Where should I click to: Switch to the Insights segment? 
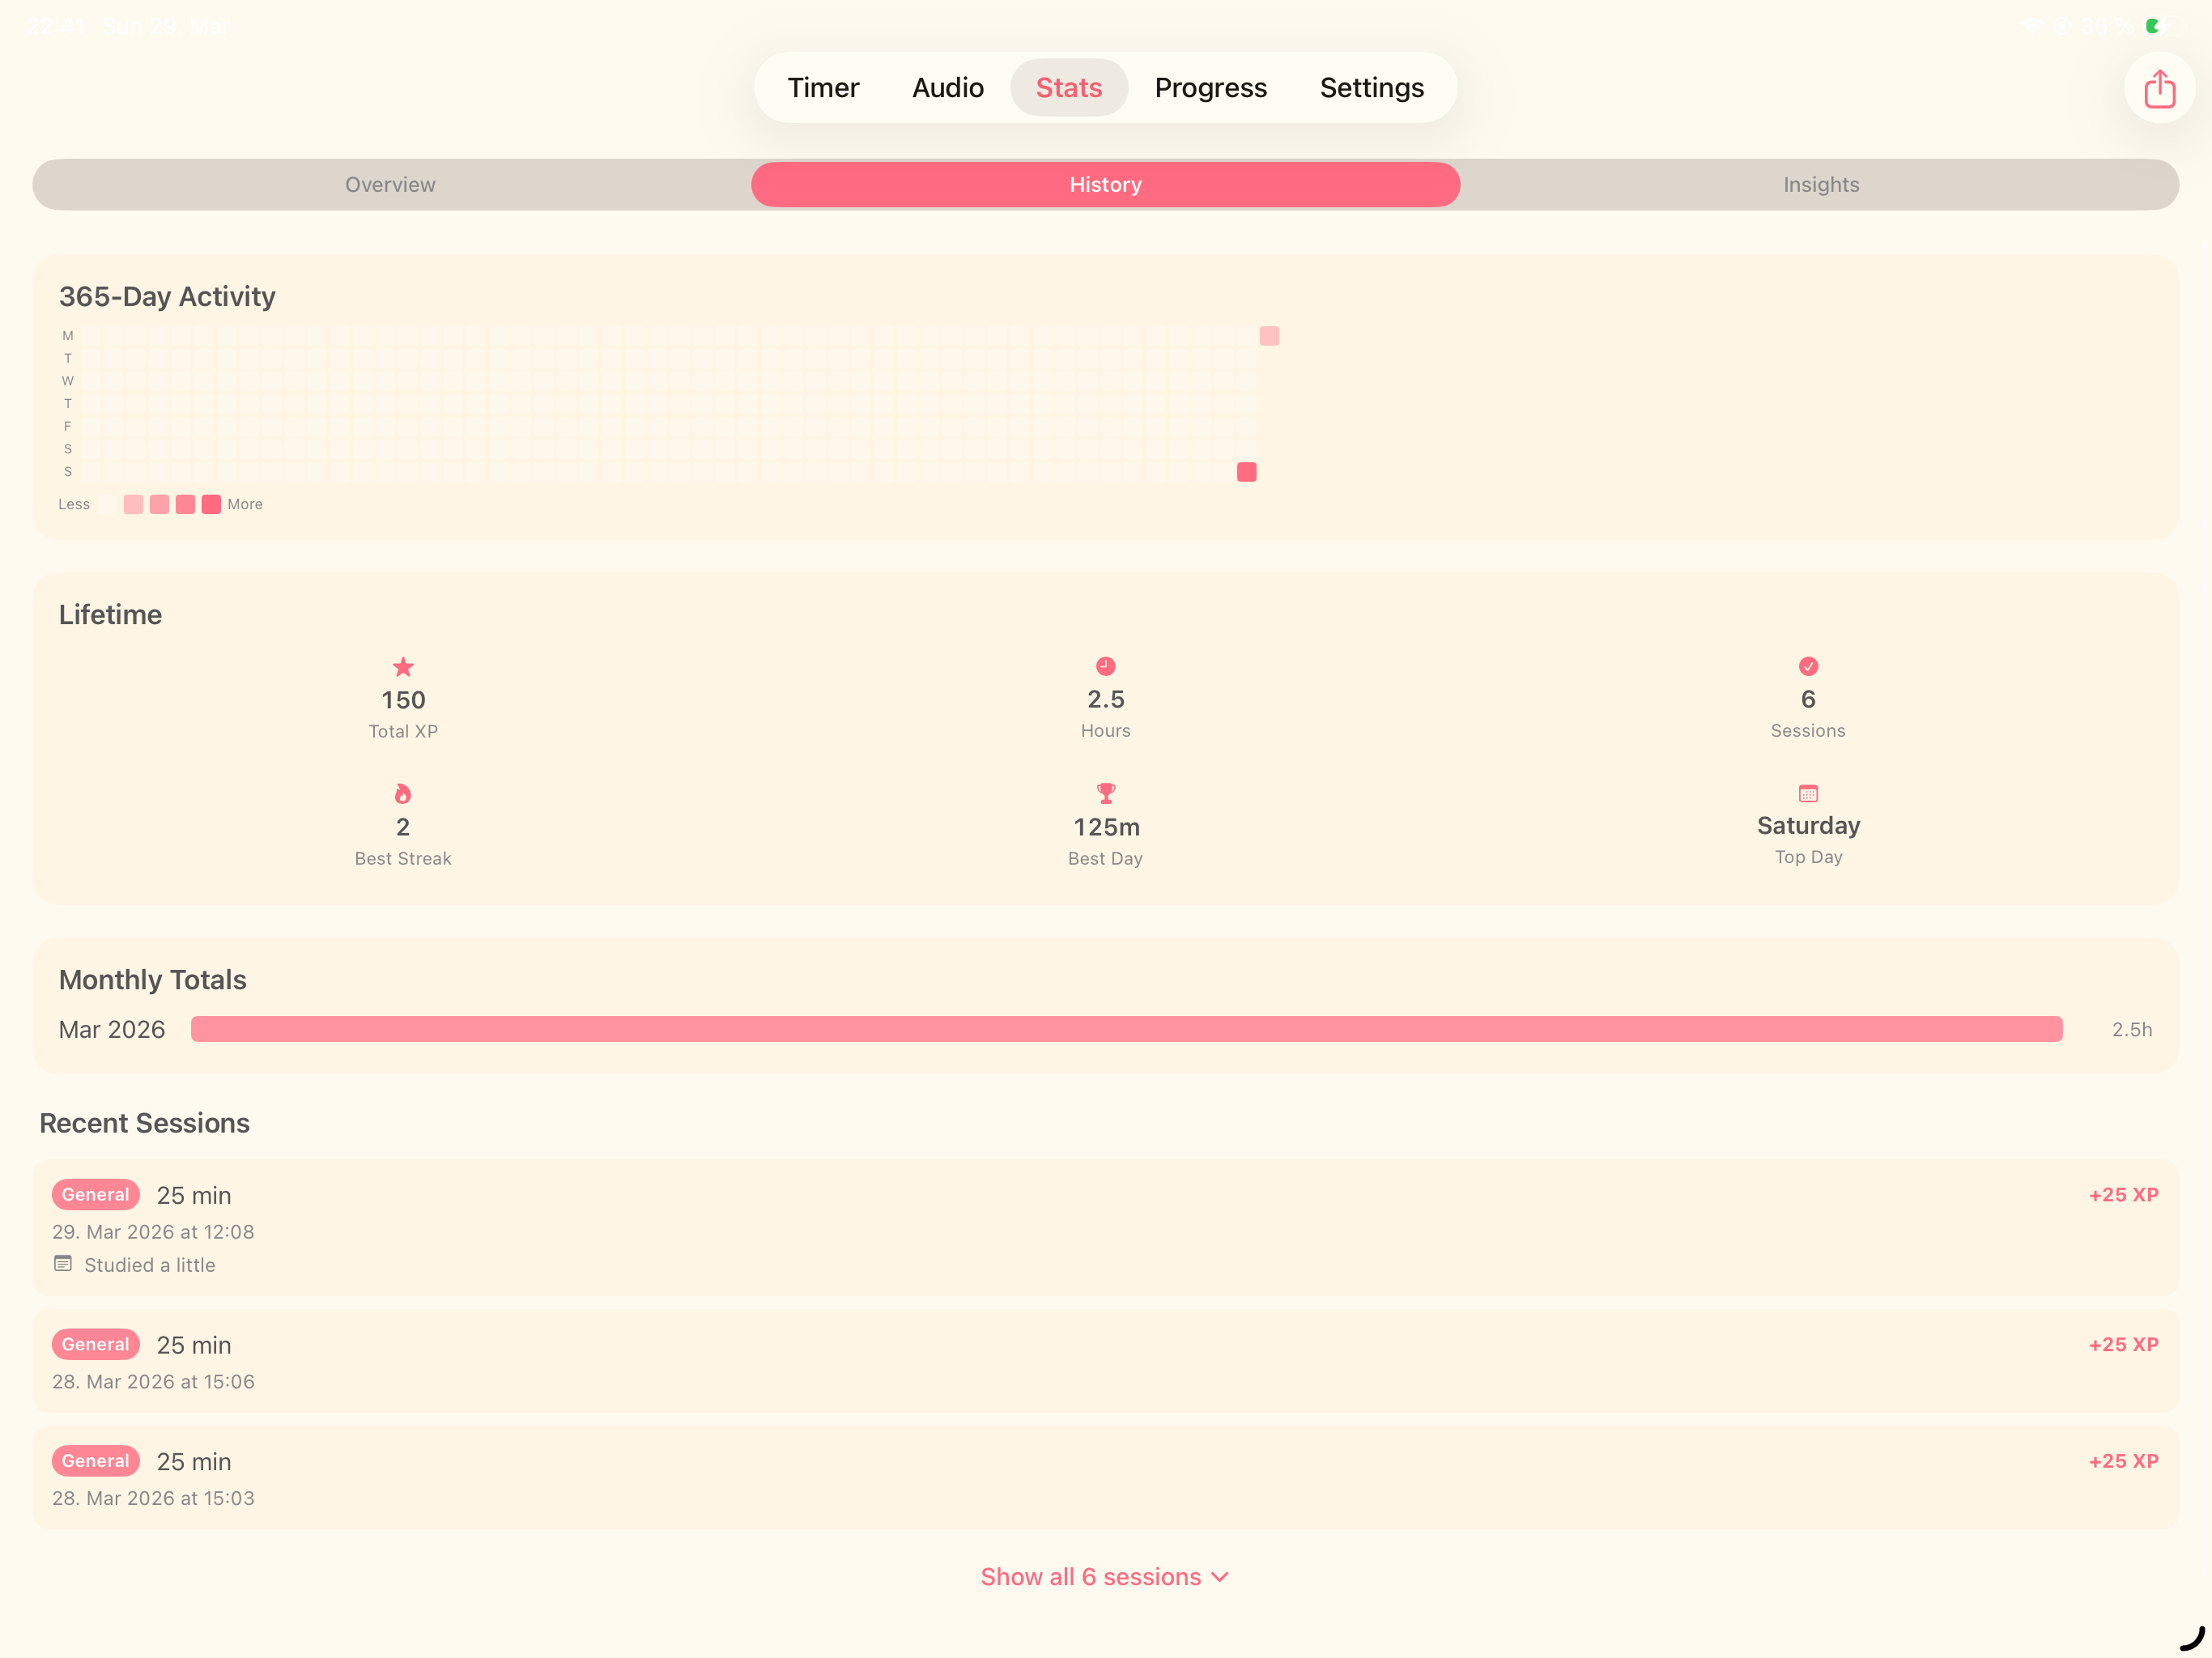click(1821, 185)
